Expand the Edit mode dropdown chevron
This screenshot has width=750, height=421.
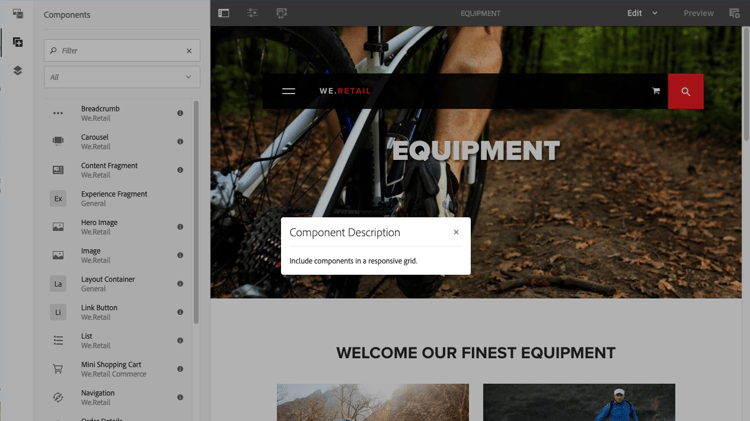[655, 13]
